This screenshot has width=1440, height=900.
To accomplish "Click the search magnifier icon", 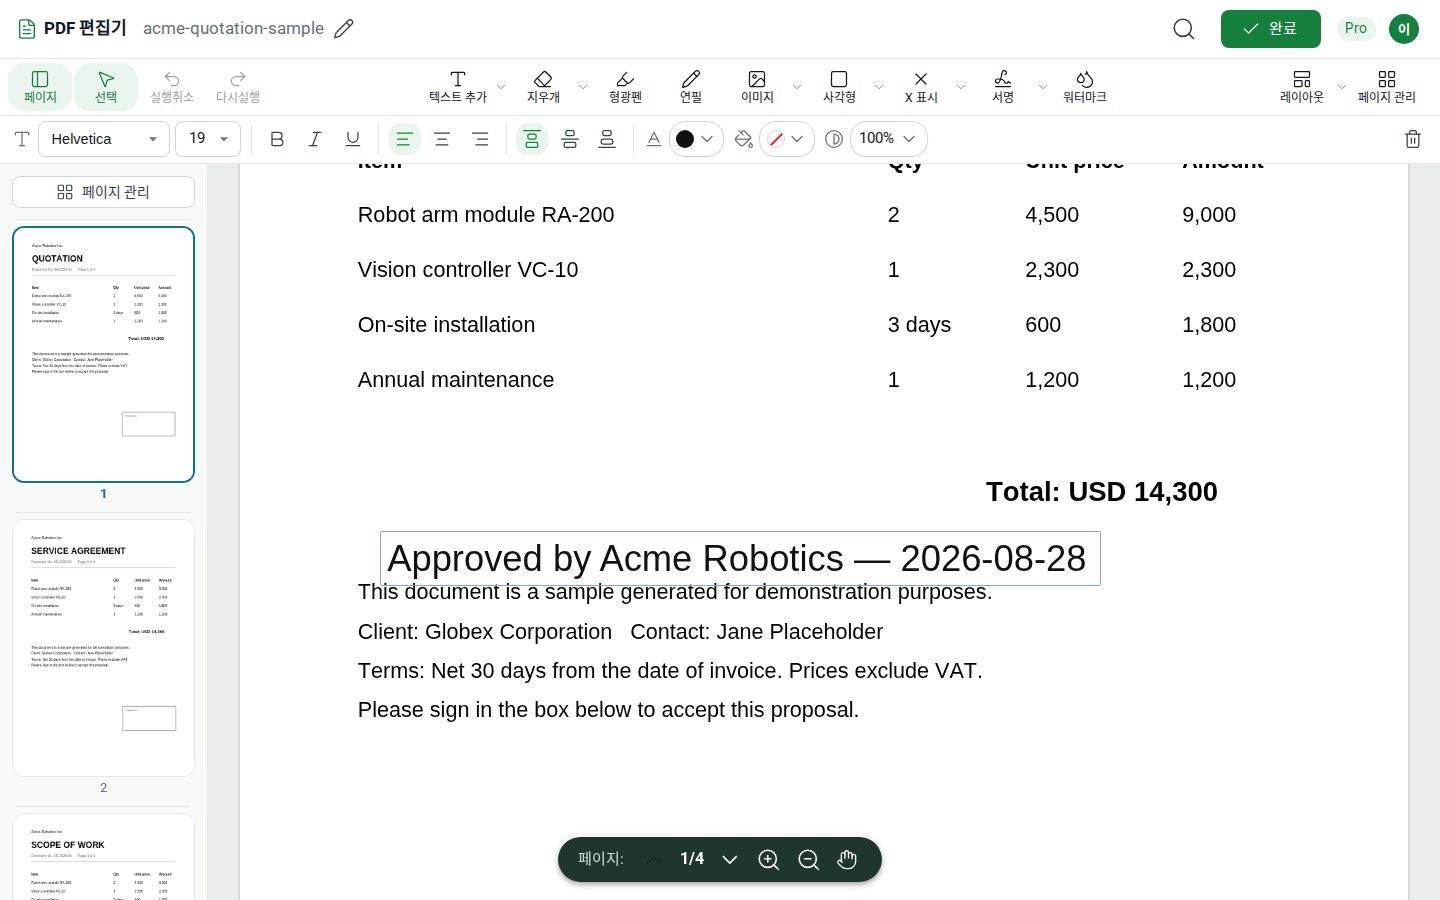I will (1184, 29).
